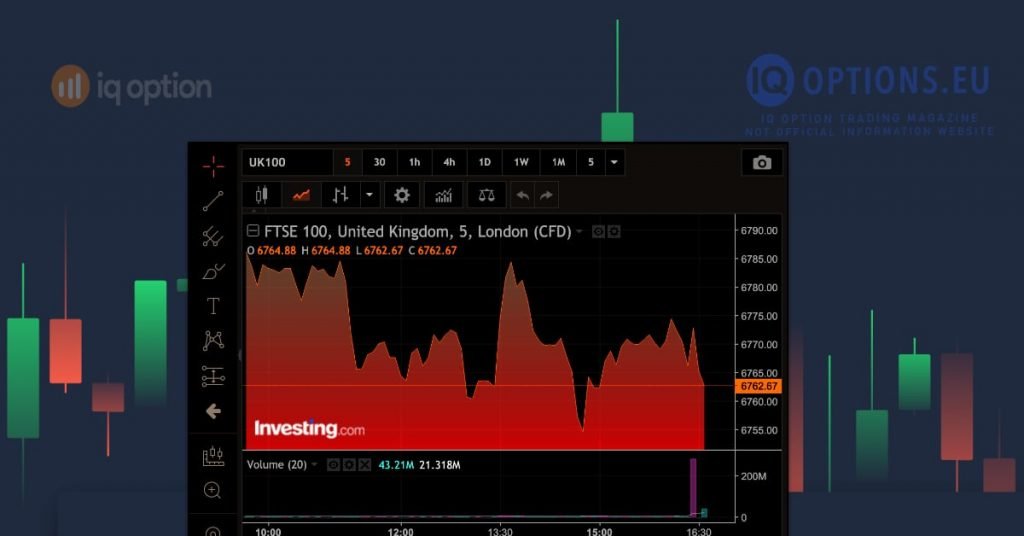Switch to candlestick chart style

click(x=262, y=195)
